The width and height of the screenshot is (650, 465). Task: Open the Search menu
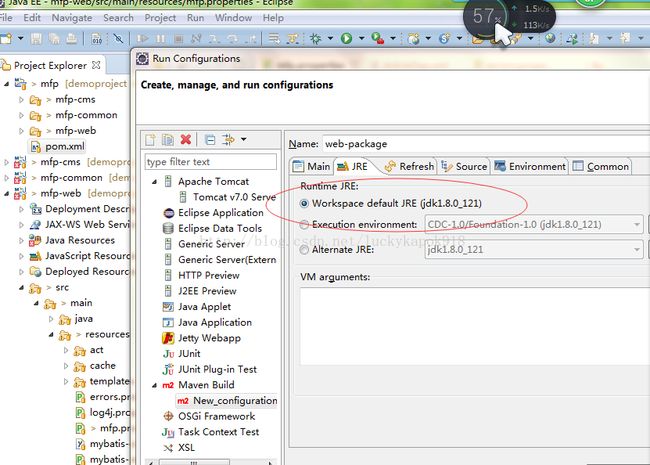tap(118, 18)
